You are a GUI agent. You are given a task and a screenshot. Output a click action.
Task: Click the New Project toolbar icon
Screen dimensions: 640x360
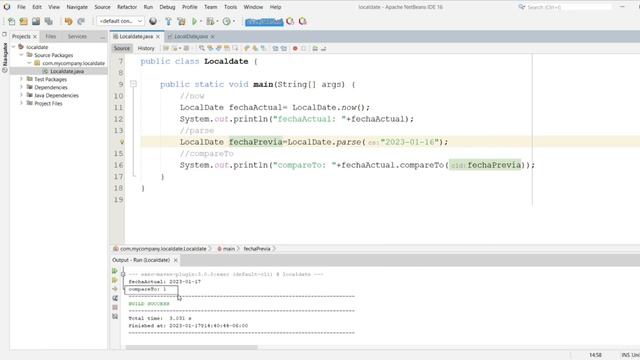[x=24, y=21]
